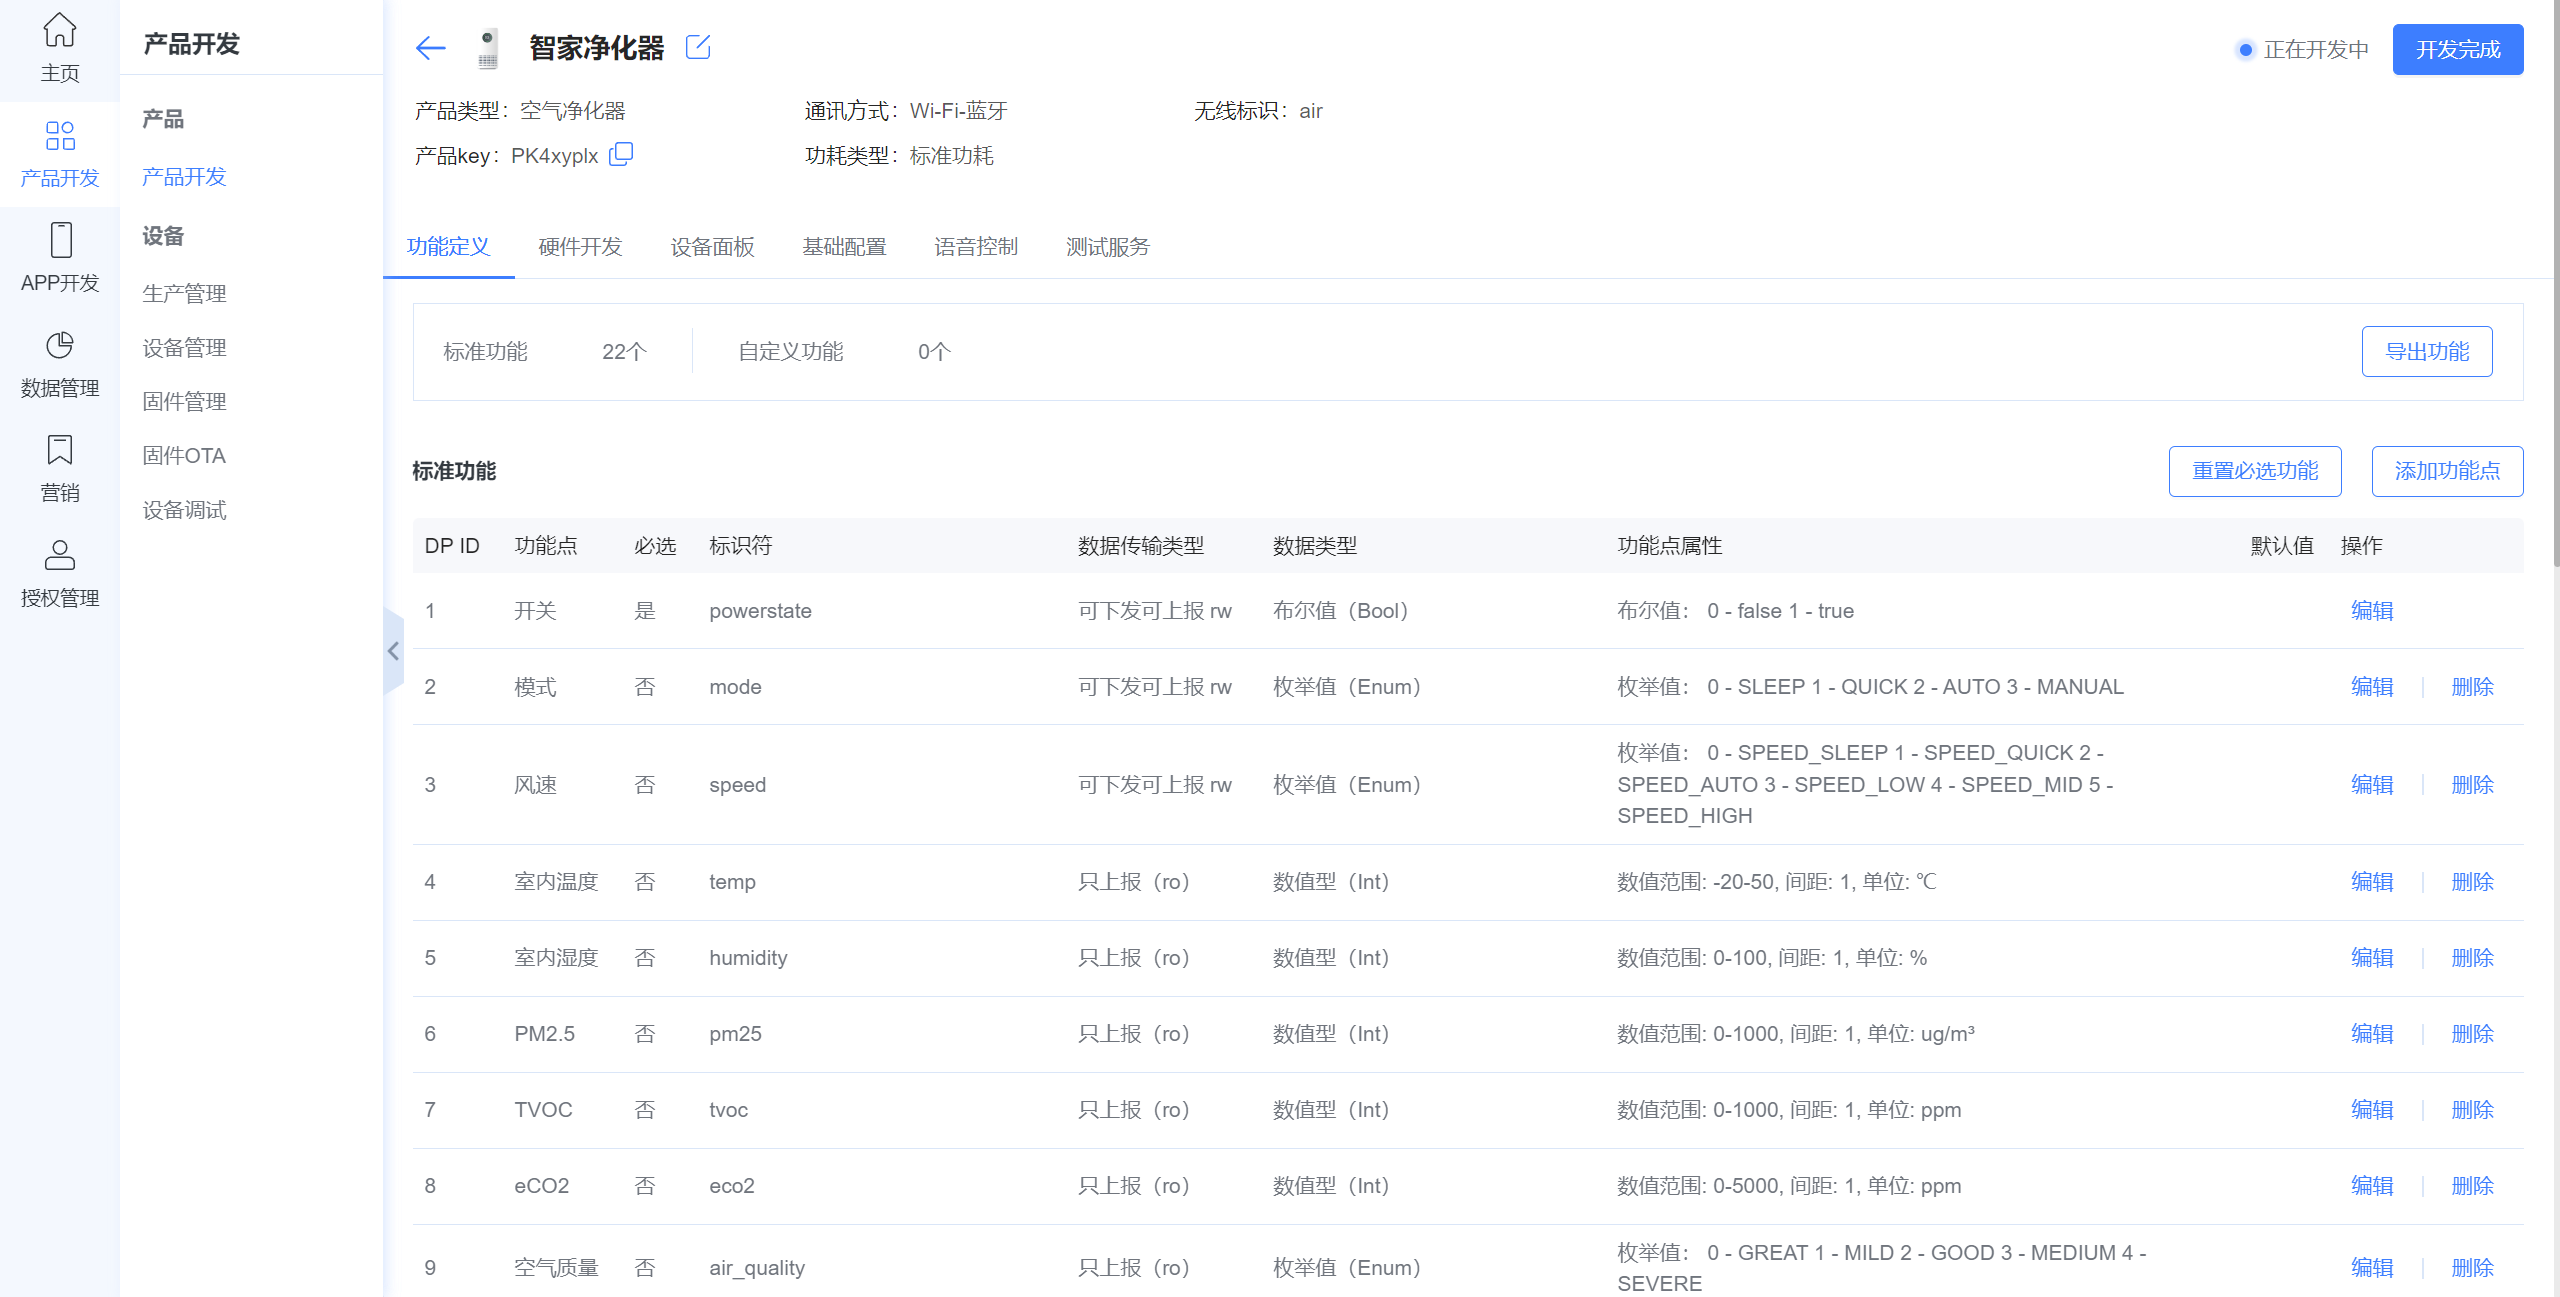
Task: Collapse the side menu with chevron handle
Action: (393, 651)
